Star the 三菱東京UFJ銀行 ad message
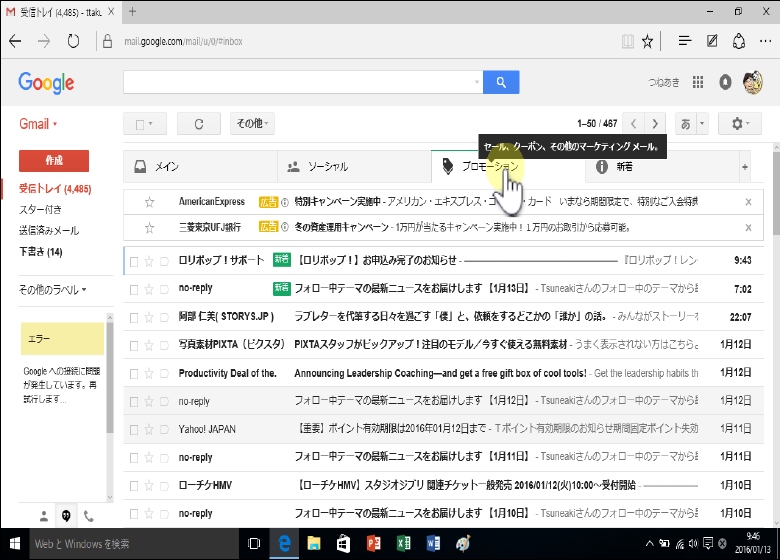 pyautogui.click(x=149, y=228)
